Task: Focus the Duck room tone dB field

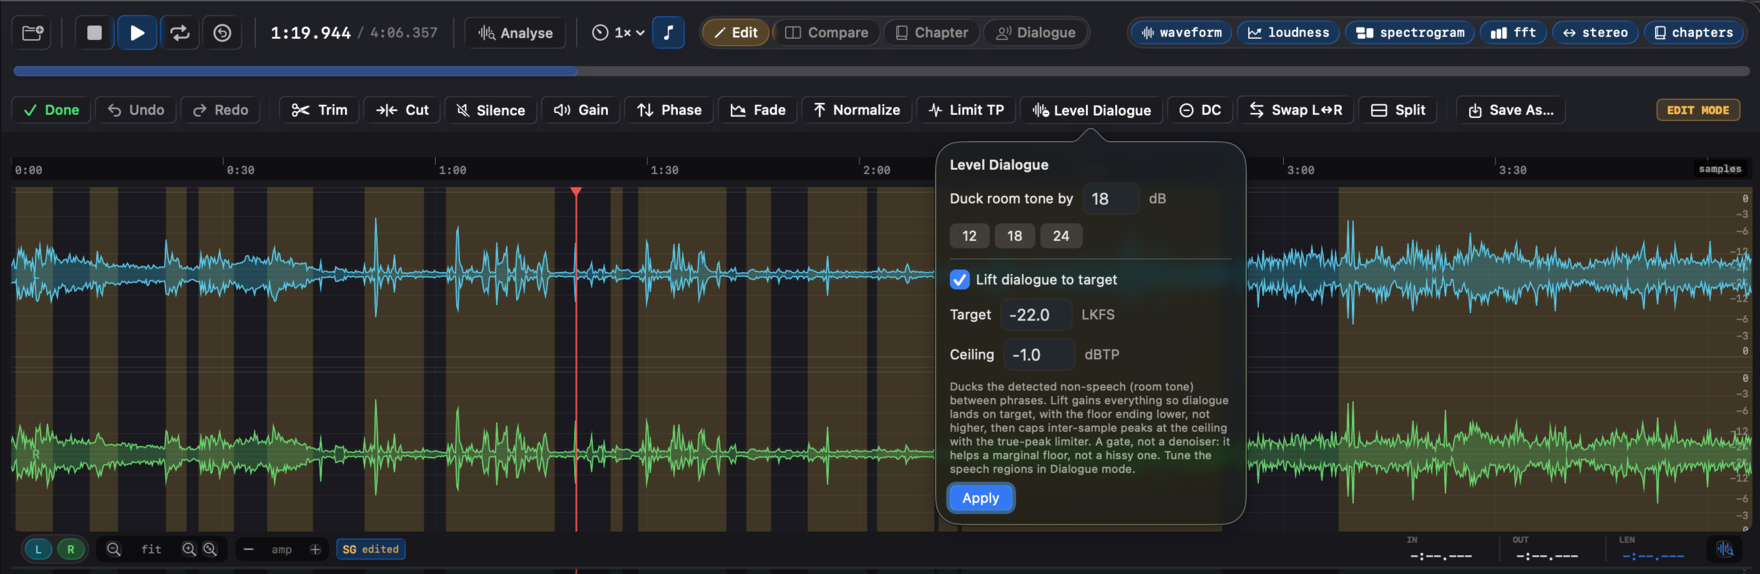Action: [1110, 199]
